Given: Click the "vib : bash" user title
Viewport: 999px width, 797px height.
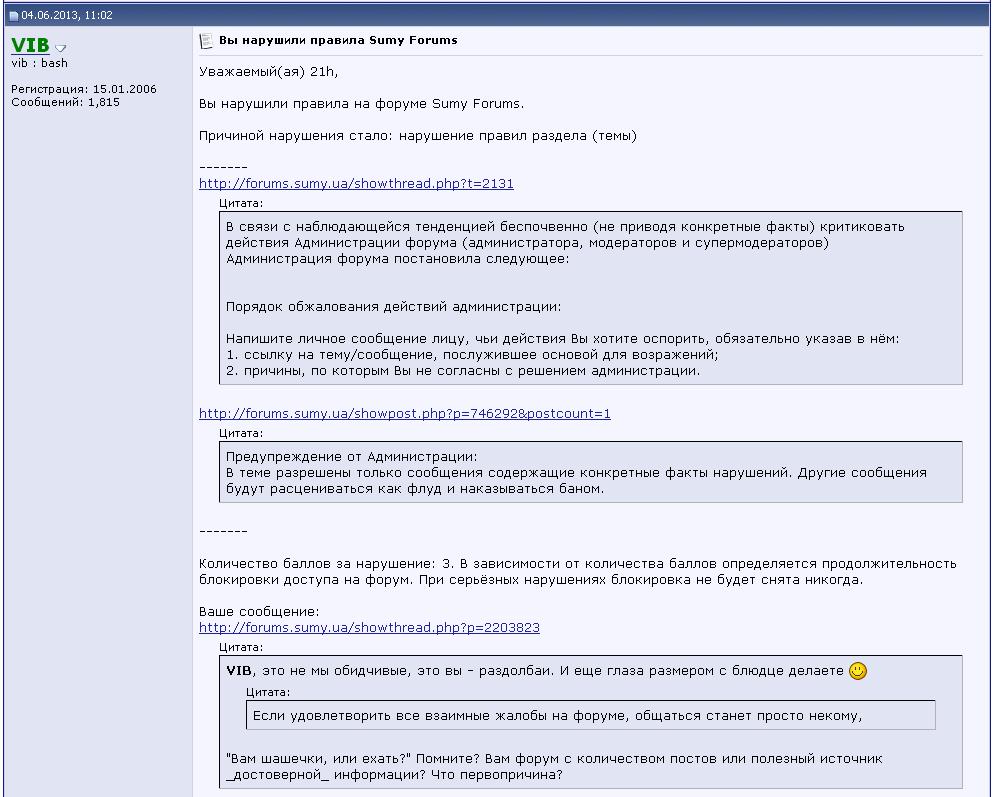Looking at the screenshot, I should click(x=40, y=63).
